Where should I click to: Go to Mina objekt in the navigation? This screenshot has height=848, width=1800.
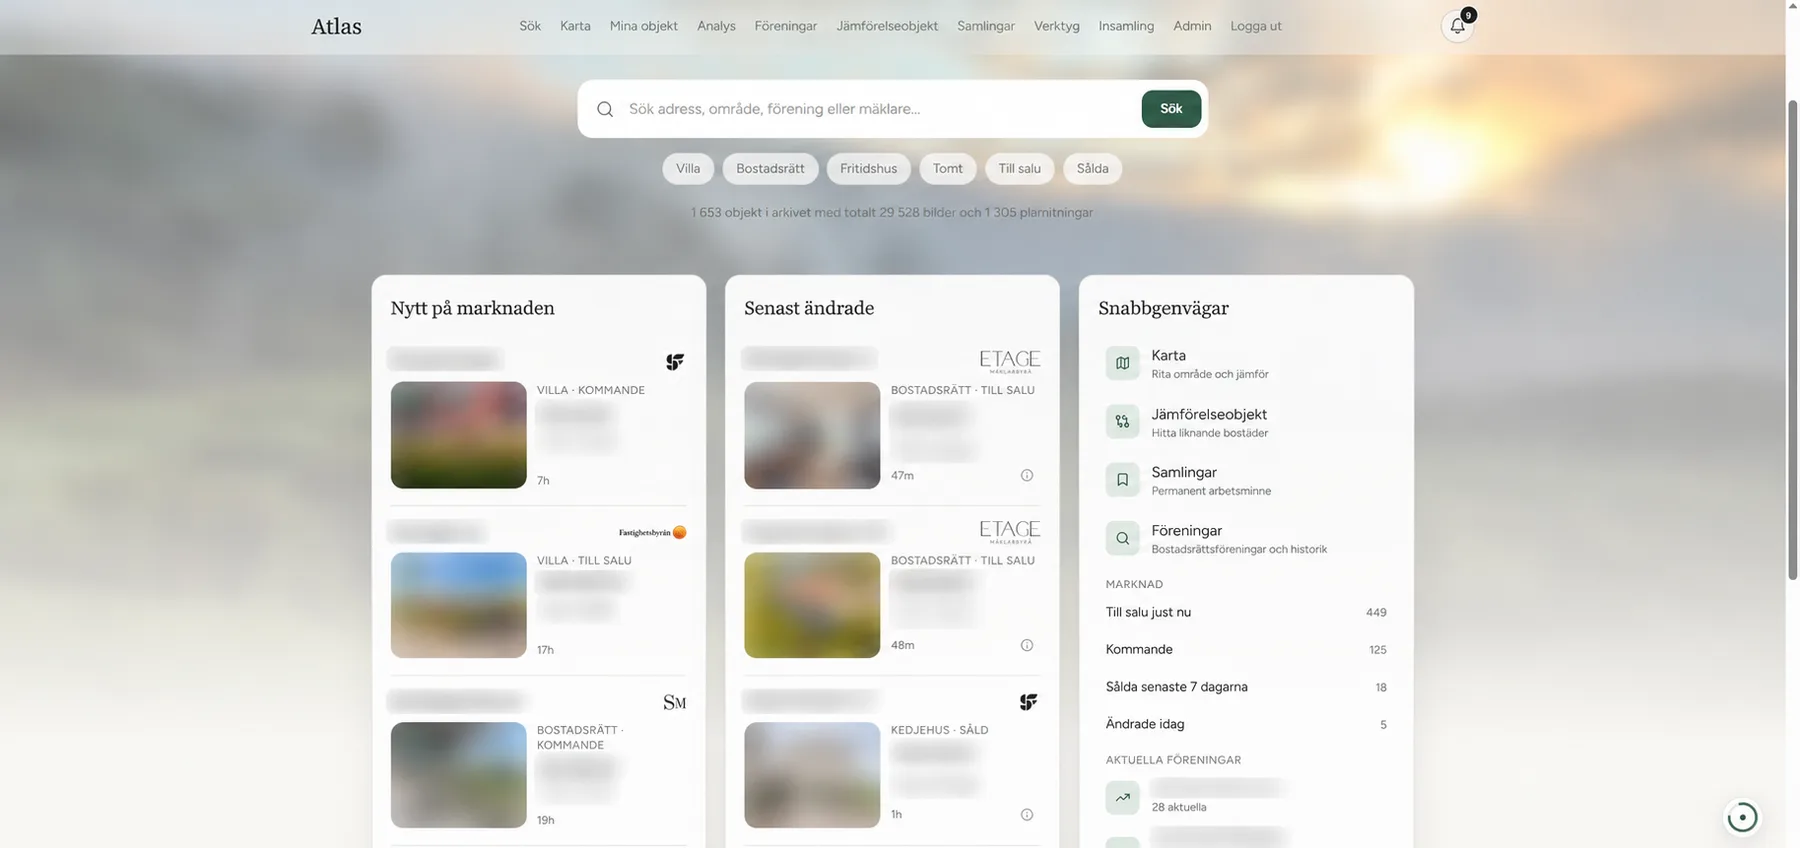coord(644,26)
